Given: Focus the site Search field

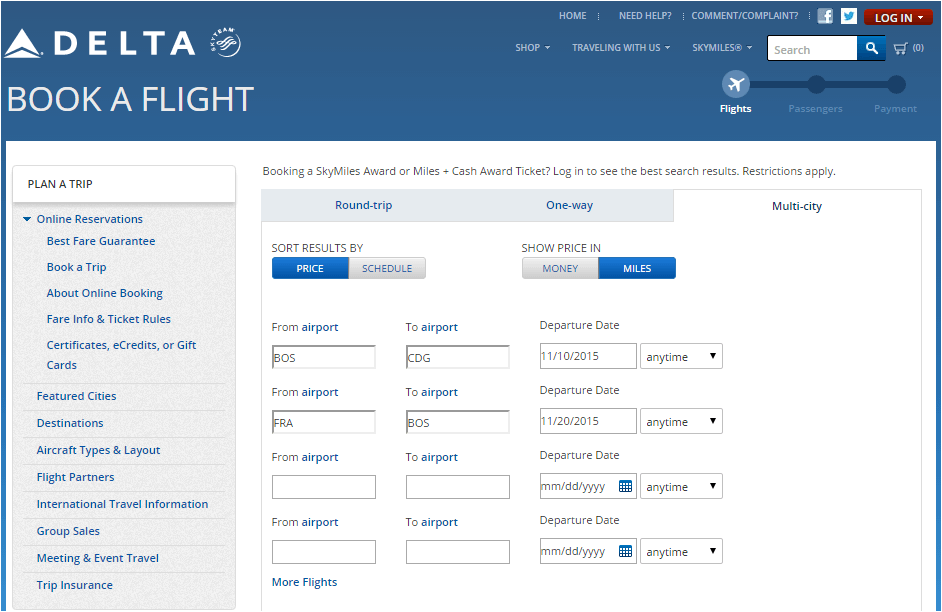Looking at the screenshot, I should [812, 49].
